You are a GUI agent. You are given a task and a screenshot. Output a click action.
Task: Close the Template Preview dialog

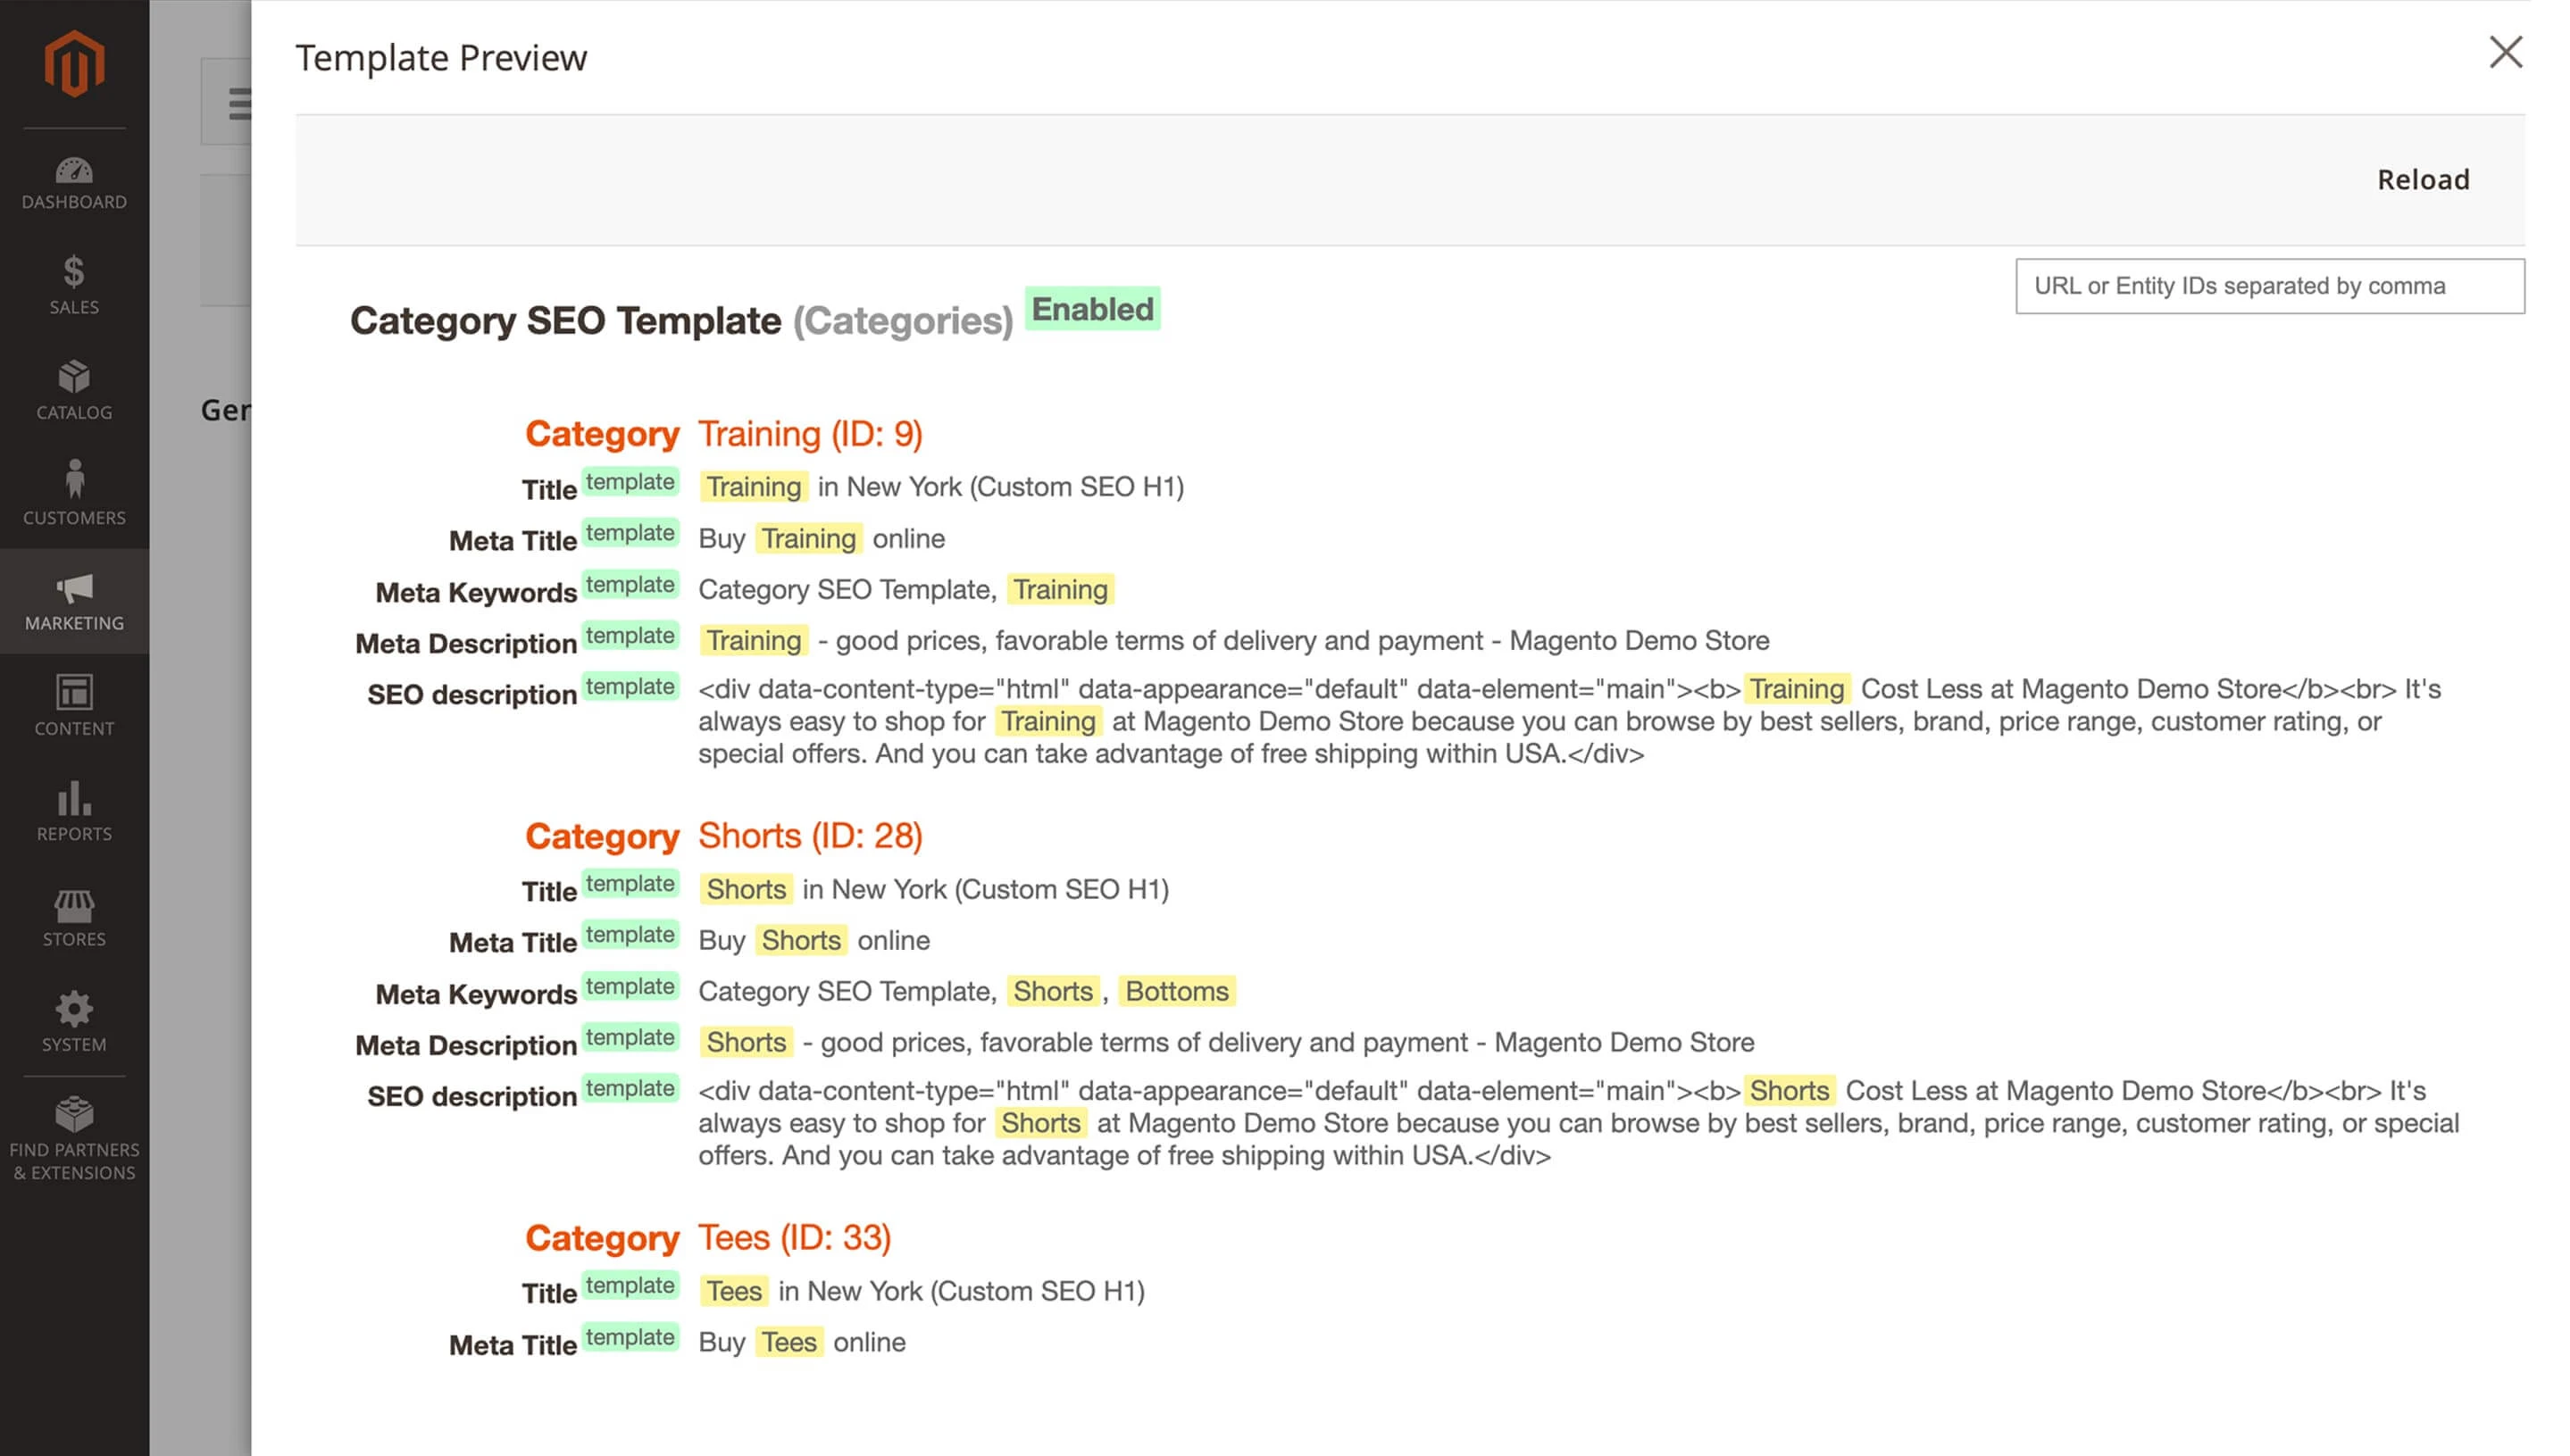2505,52
